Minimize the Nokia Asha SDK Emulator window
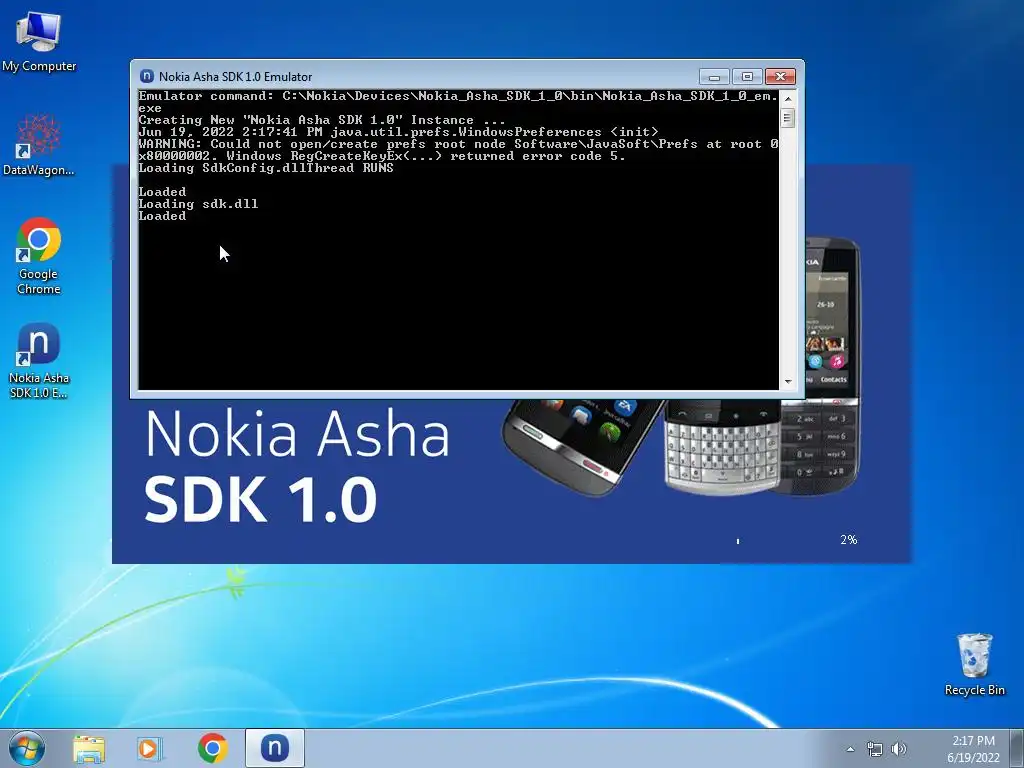 [x=714, y=77]
